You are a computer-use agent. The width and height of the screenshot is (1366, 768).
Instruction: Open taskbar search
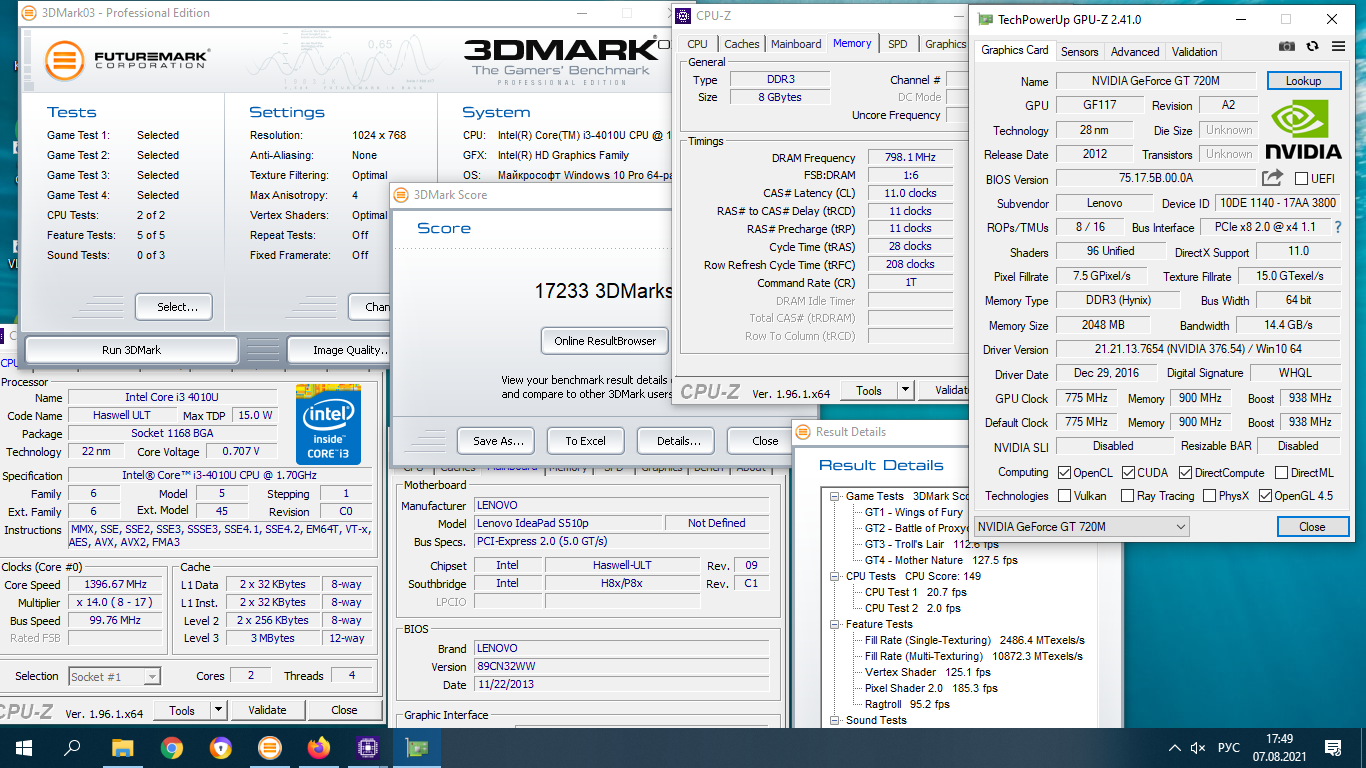(72, 747)
